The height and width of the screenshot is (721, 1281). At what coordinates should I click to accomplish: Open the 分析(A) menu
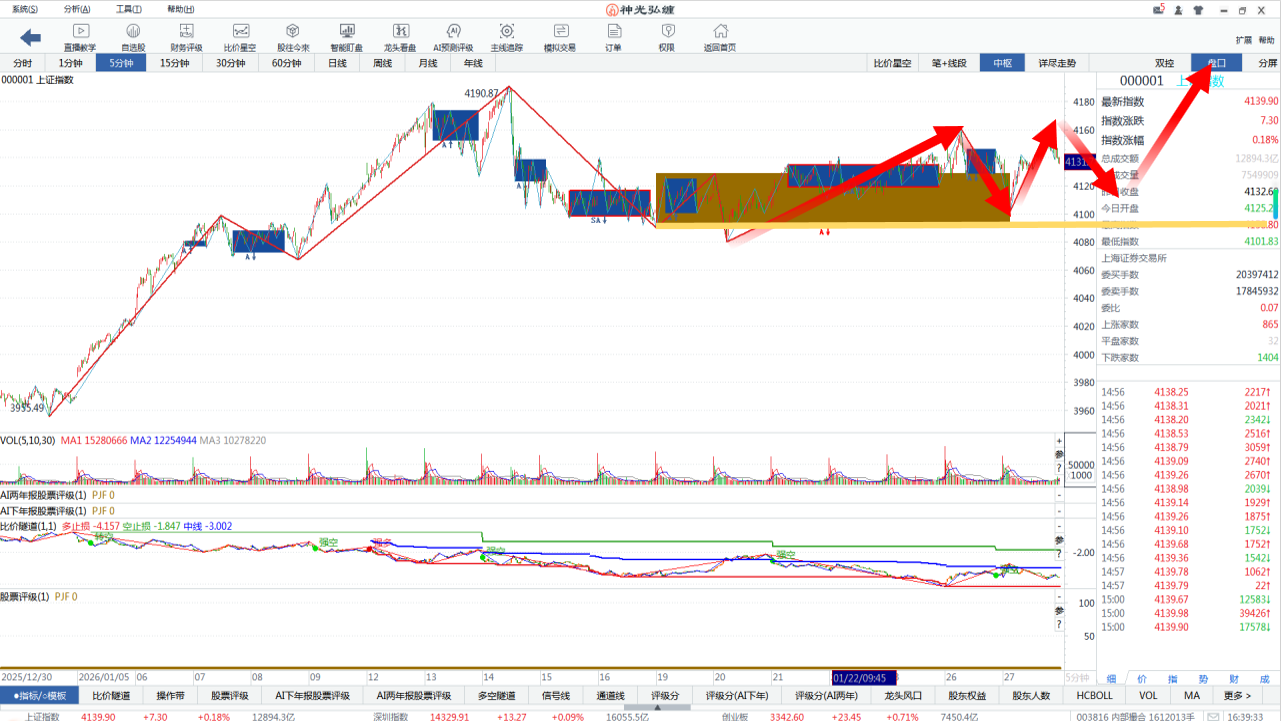(76, 9)
